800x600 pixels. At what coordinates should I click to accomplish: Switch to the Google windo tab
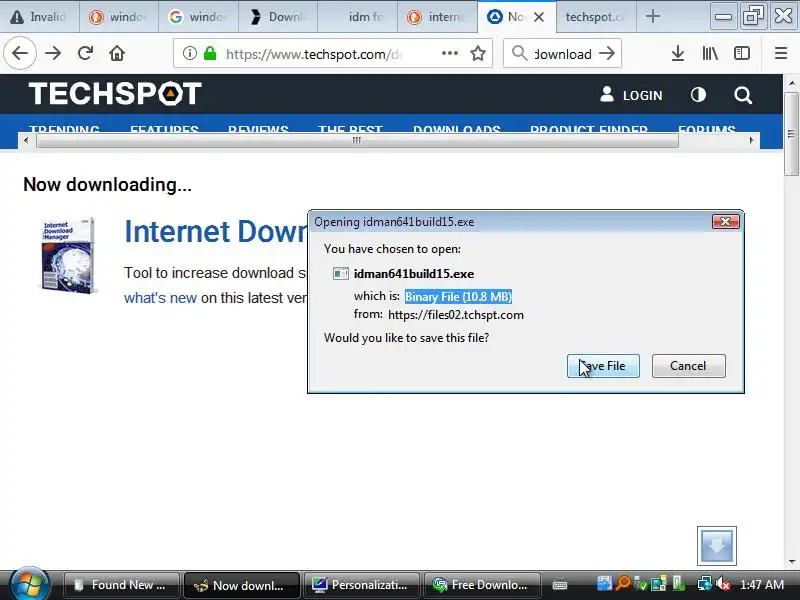pyautogui.click(x=198, y=17)
